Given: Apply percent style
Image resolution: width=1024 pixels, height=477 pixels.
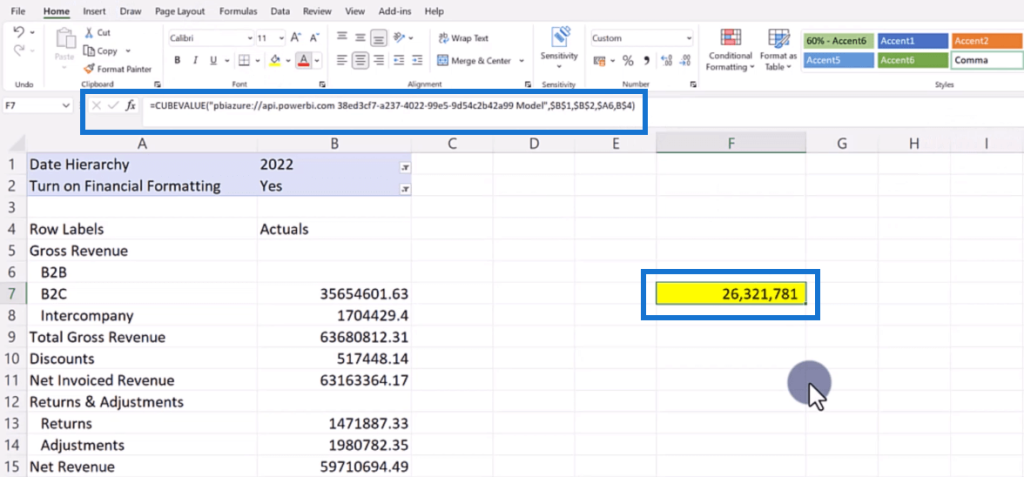Looking at the screenshot, I should click(x=628, y=61).
